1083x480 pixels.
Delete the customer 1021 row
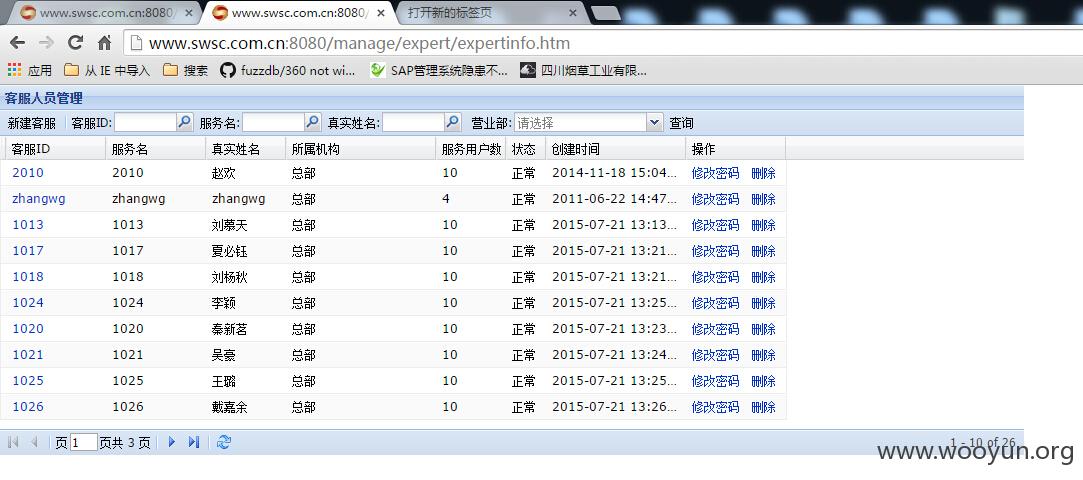(x=763, y=355)
